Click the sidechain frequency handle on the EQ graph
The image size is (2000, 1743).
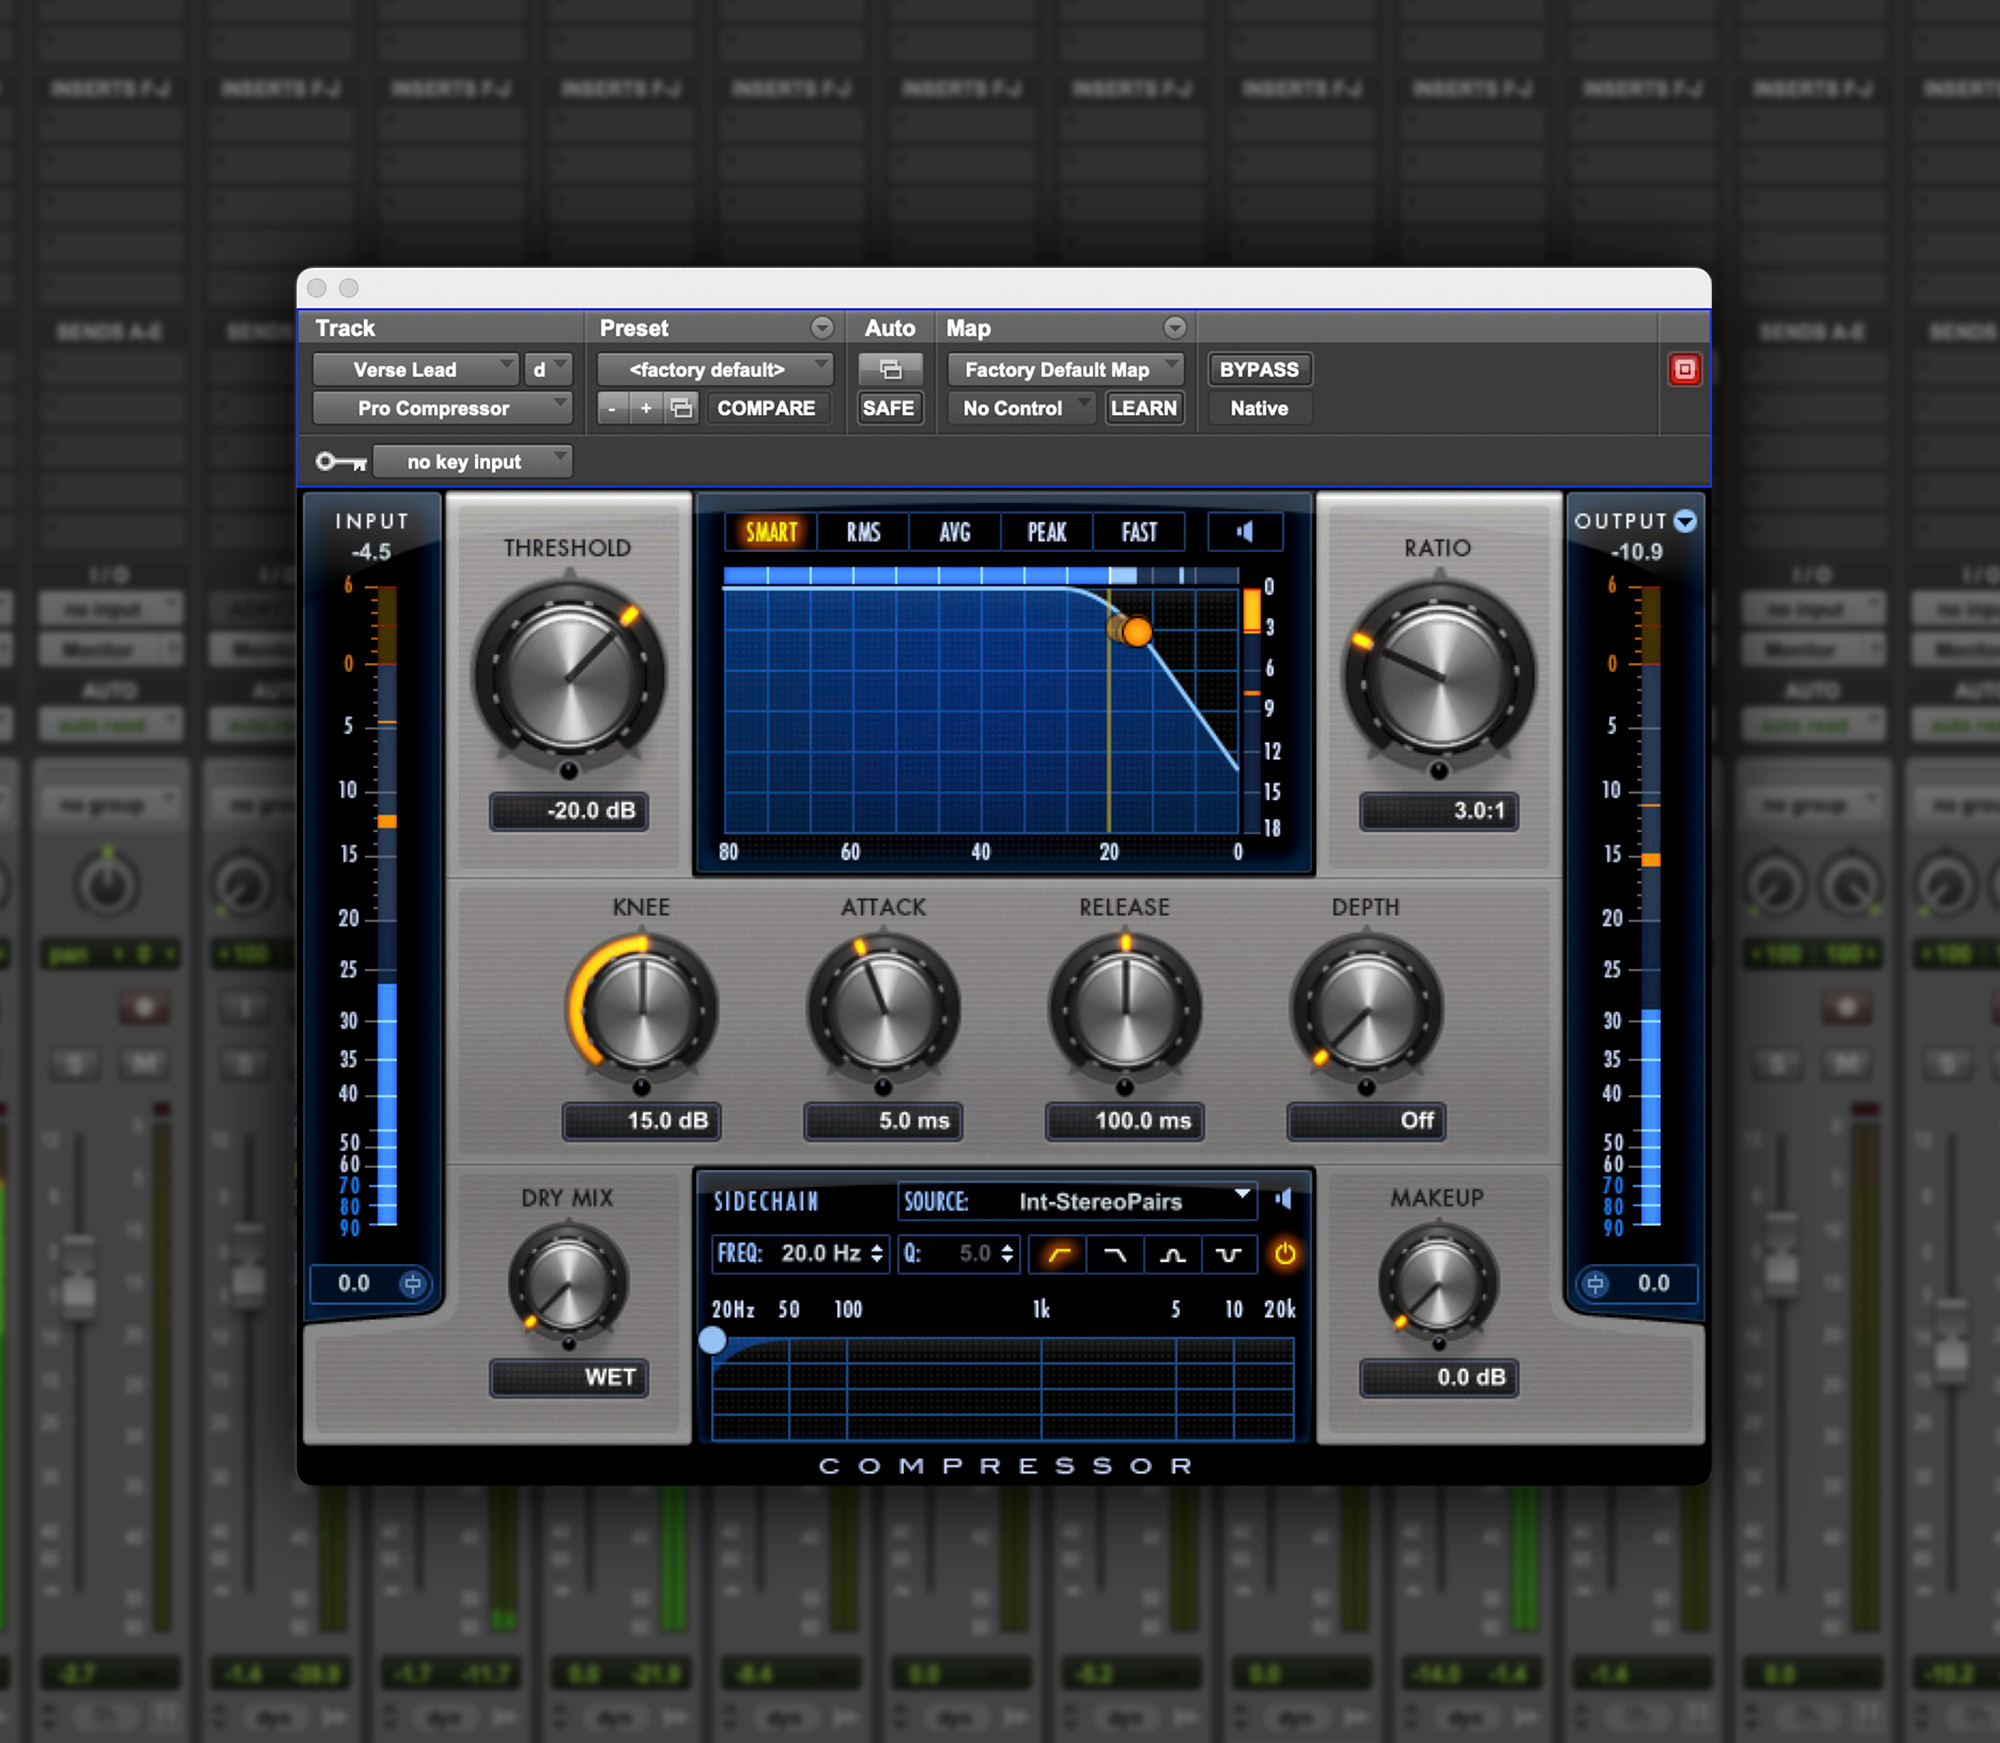click(714, 1341)
